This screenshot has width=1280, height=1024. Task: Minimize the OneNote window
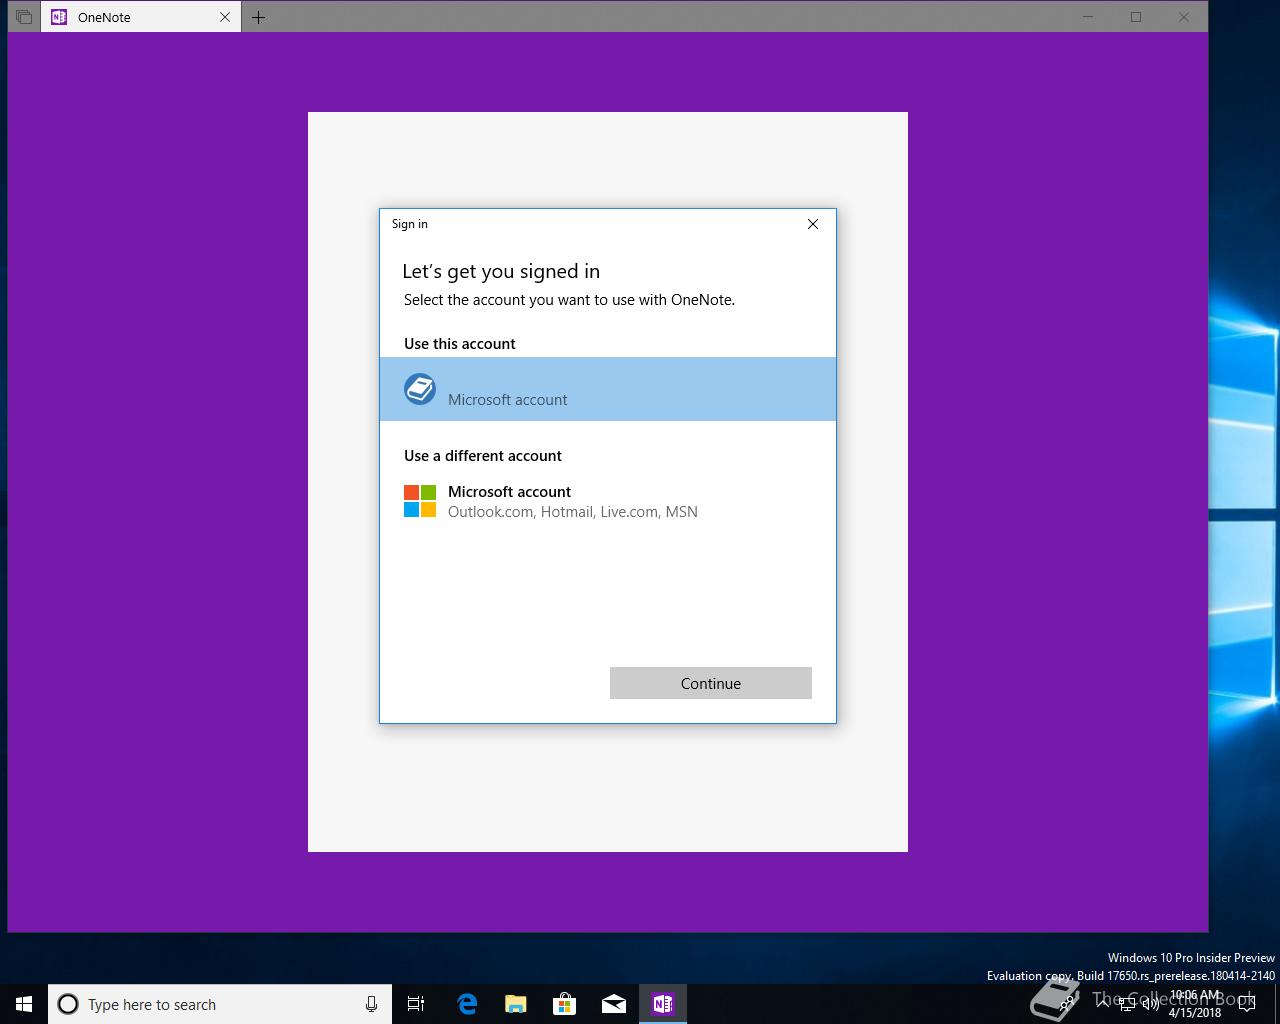tap(1089, 17)
